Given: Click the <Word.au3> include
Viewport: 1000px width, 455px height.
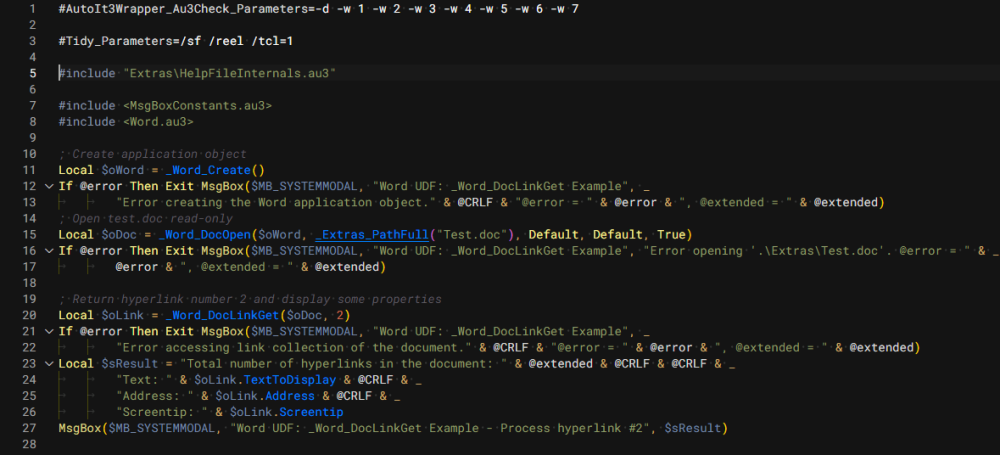Looking at the screenshot, I should (158, 122).
